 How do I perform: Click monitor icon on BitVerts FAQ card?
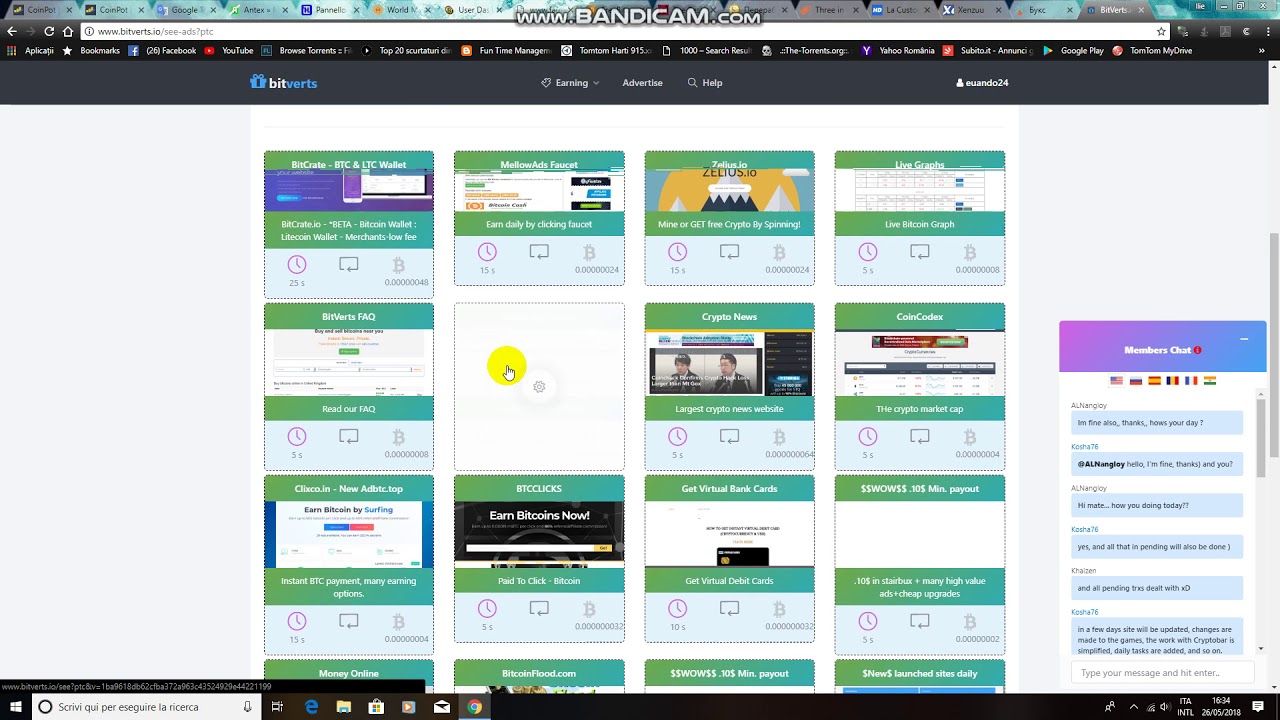pyautogui.click(x=348, y=436)
